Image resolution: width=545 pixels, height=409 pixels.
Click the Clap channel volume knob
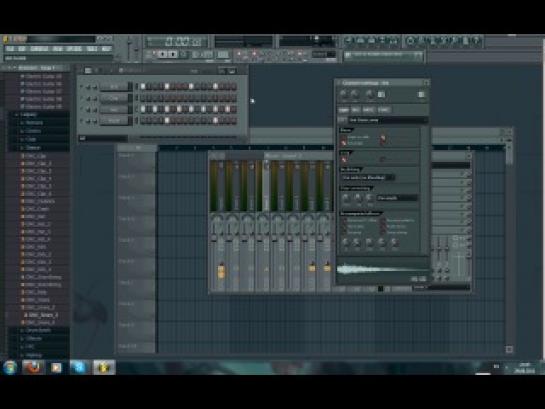(95, 99)
